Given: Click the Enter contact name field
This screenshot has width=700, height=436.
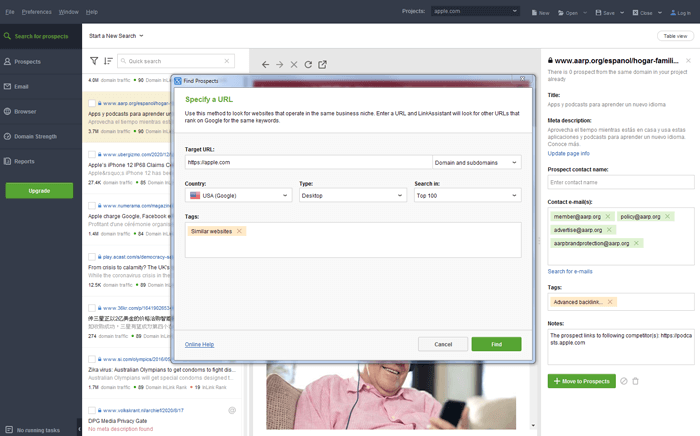Looking at the screenshot, I should tap(621, 182).
